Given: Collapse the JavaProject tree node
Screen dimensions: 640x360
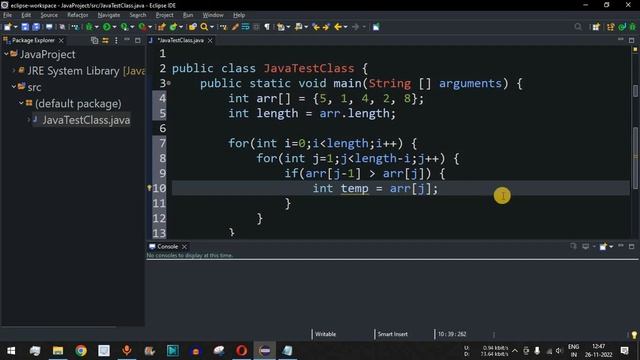Looking at the screenshot, I should click(6, 54).
